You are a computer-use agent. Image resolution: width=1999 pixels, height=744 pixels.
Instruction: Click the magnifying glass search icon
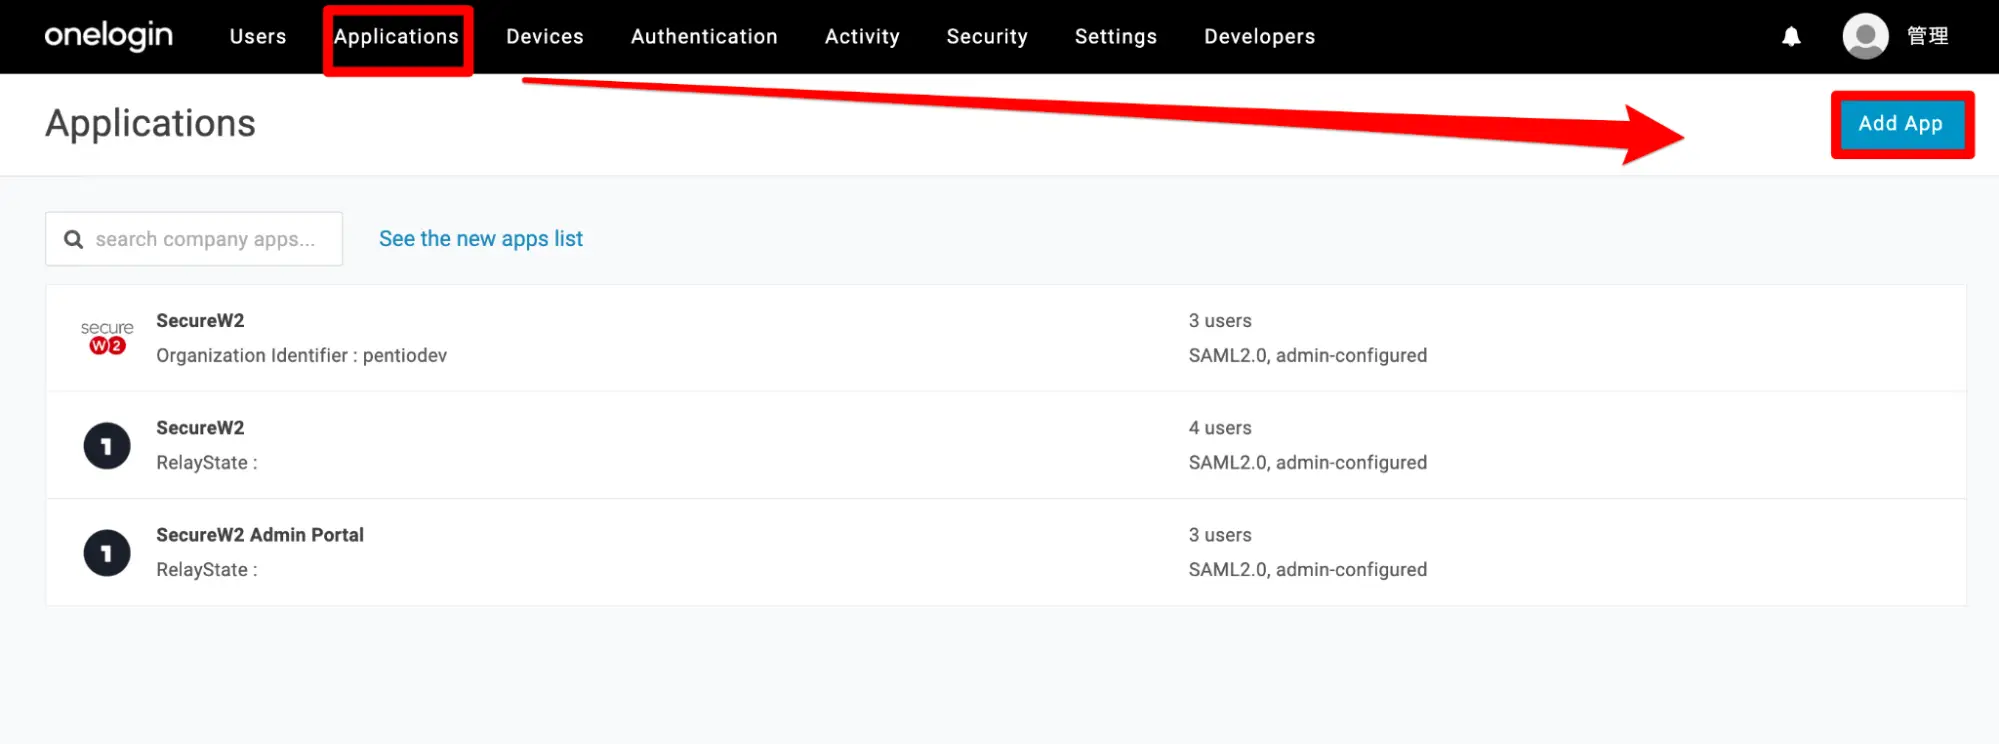coord(73,239)
